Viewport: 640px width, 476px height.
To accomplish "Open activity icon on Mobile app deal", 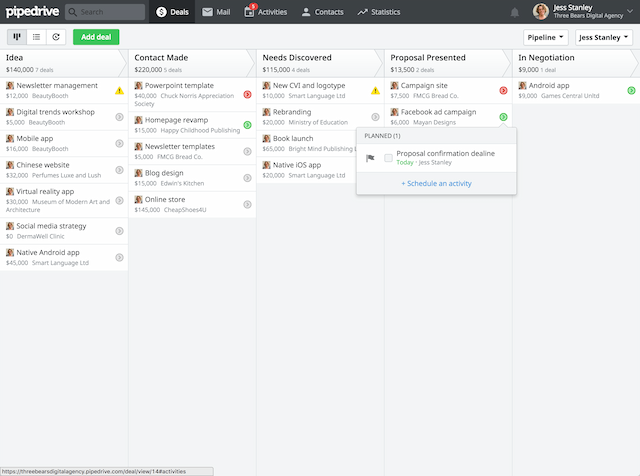I will pos(119,143).
